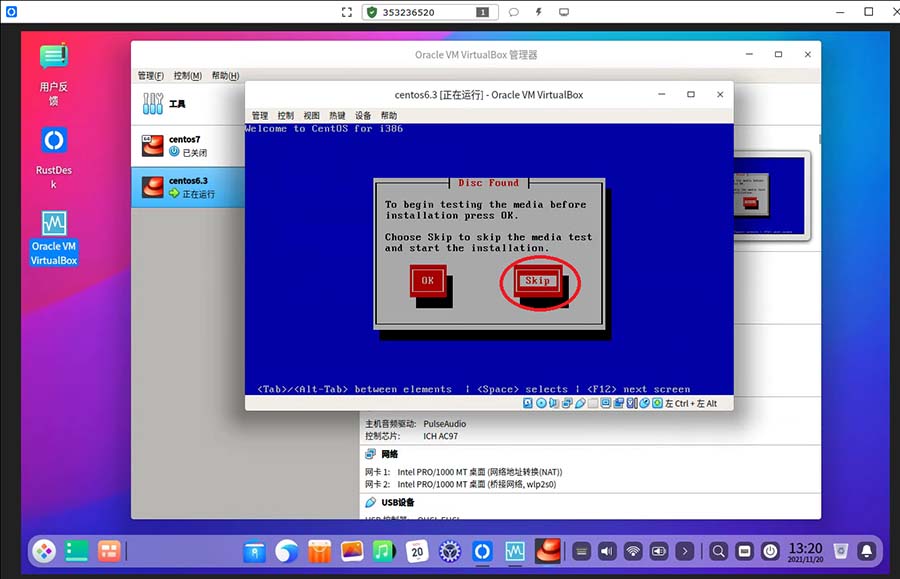
Task: Open the 控制(M) menu in VirtualBox Manager
Action: click(x=187, y=76)
